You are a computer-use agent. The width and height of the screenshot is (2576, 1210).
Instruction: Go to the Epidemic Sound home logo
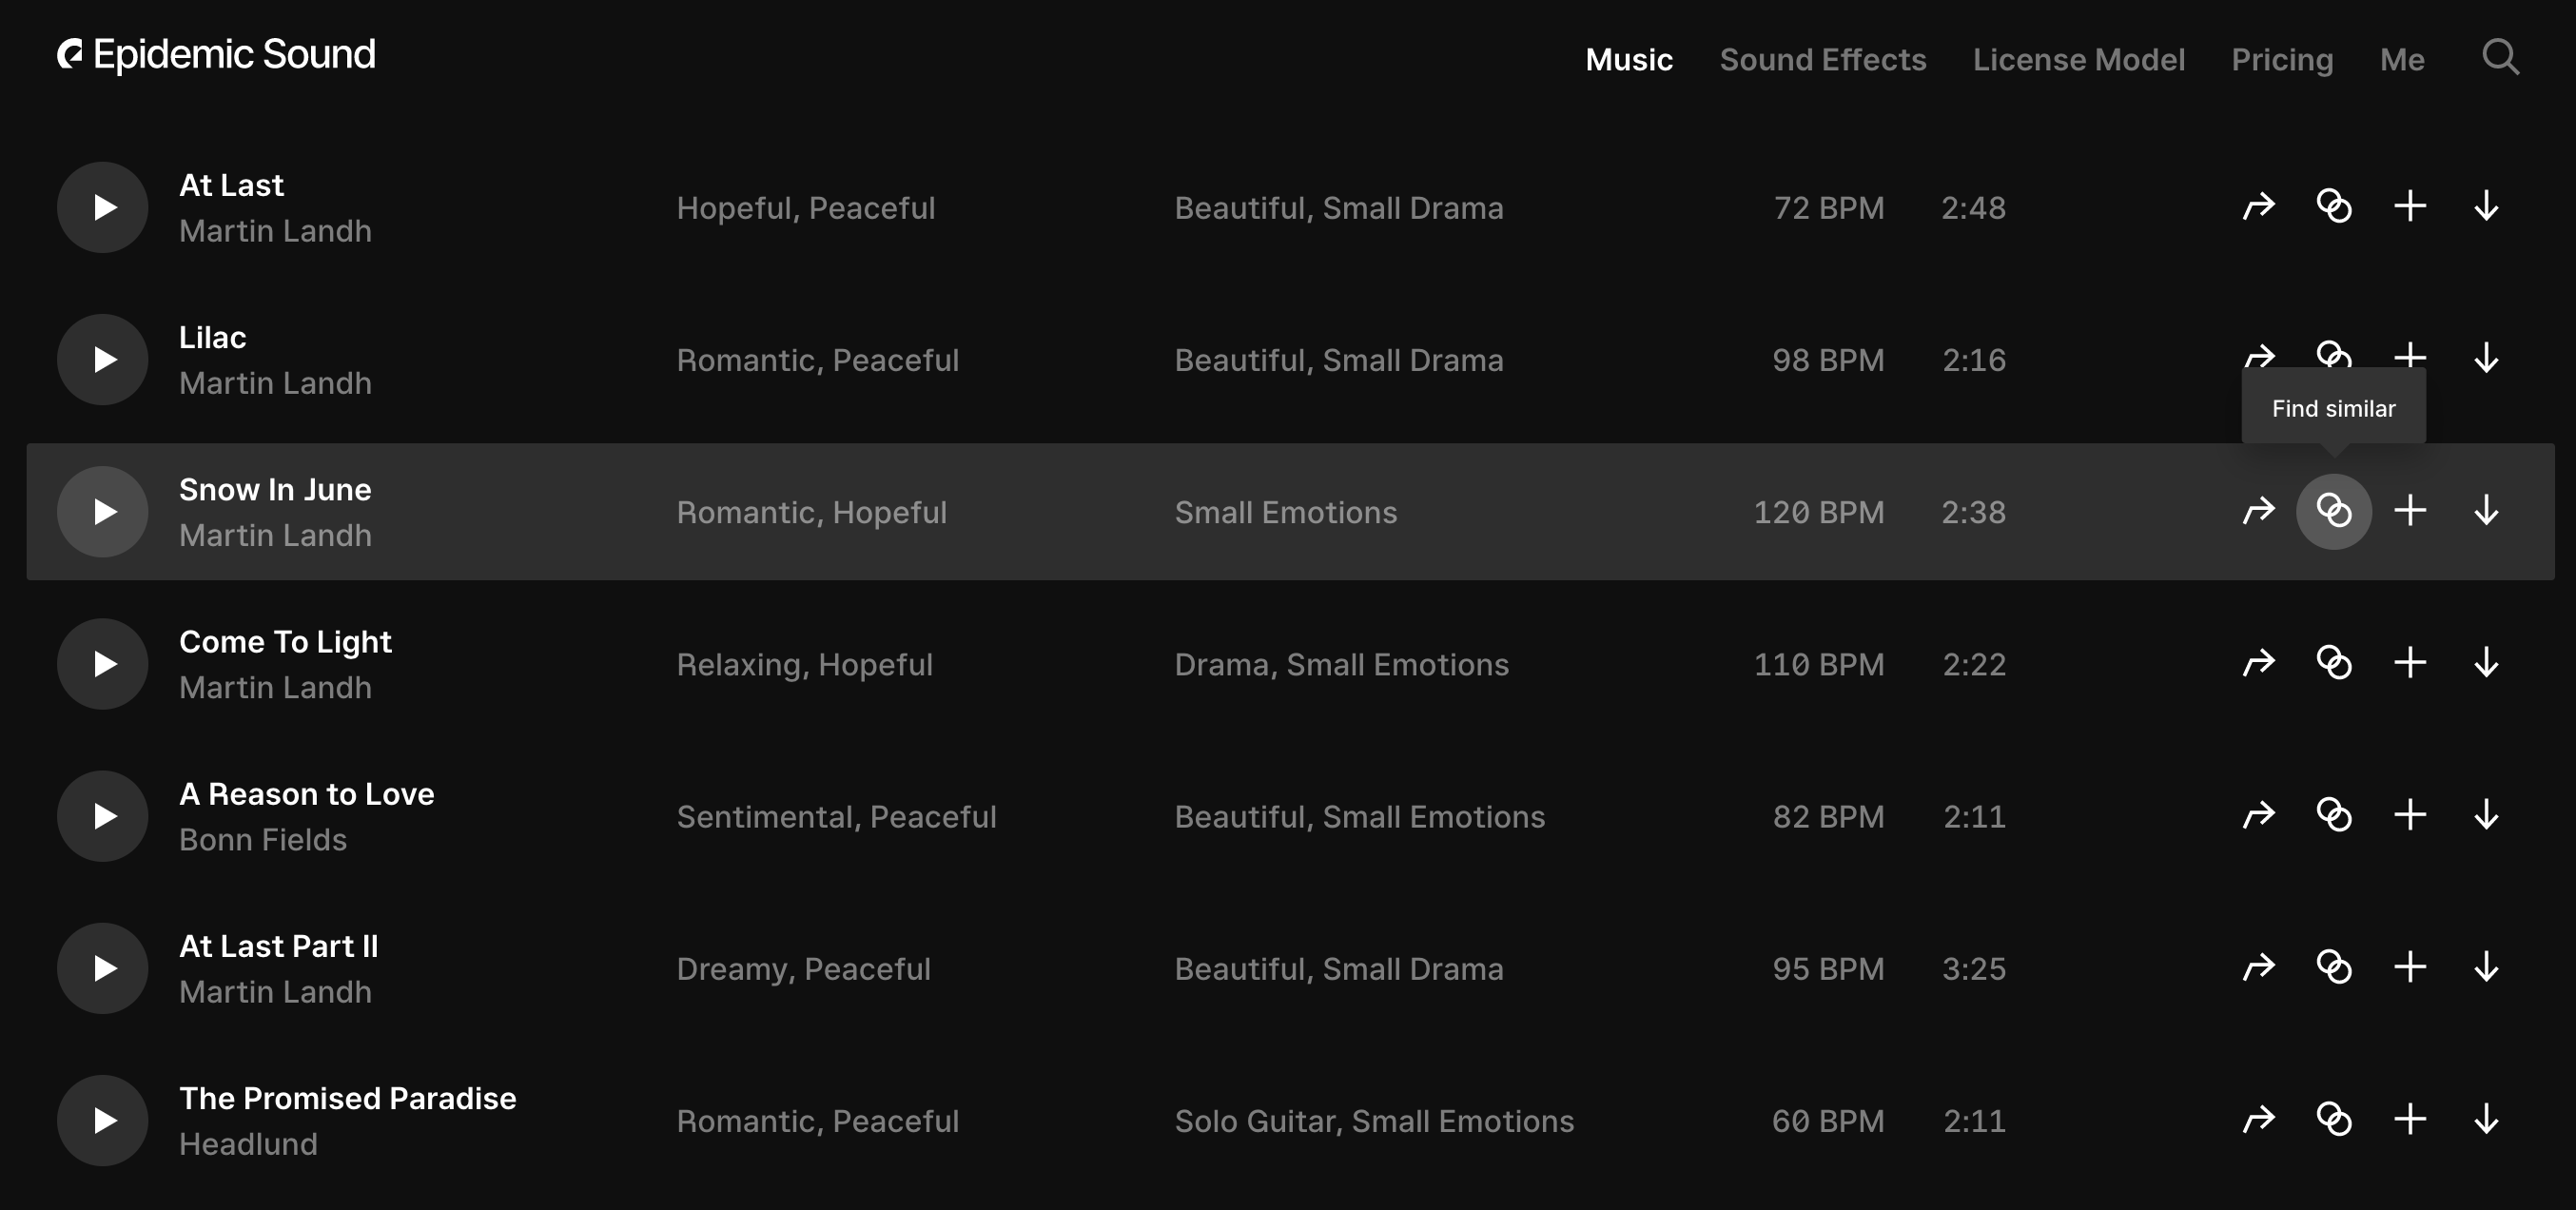point(216,55)
